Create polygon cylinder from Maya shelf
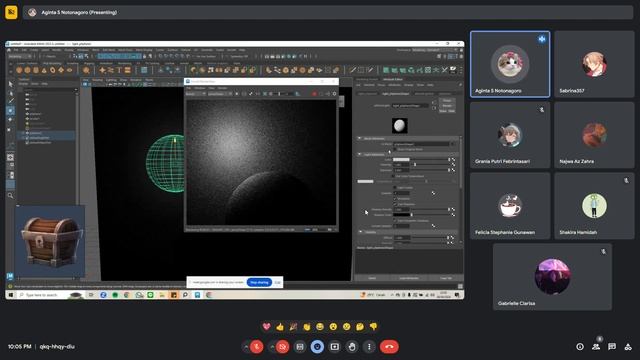The height and width of the screenshot is (360, 640). pos(36,70)
